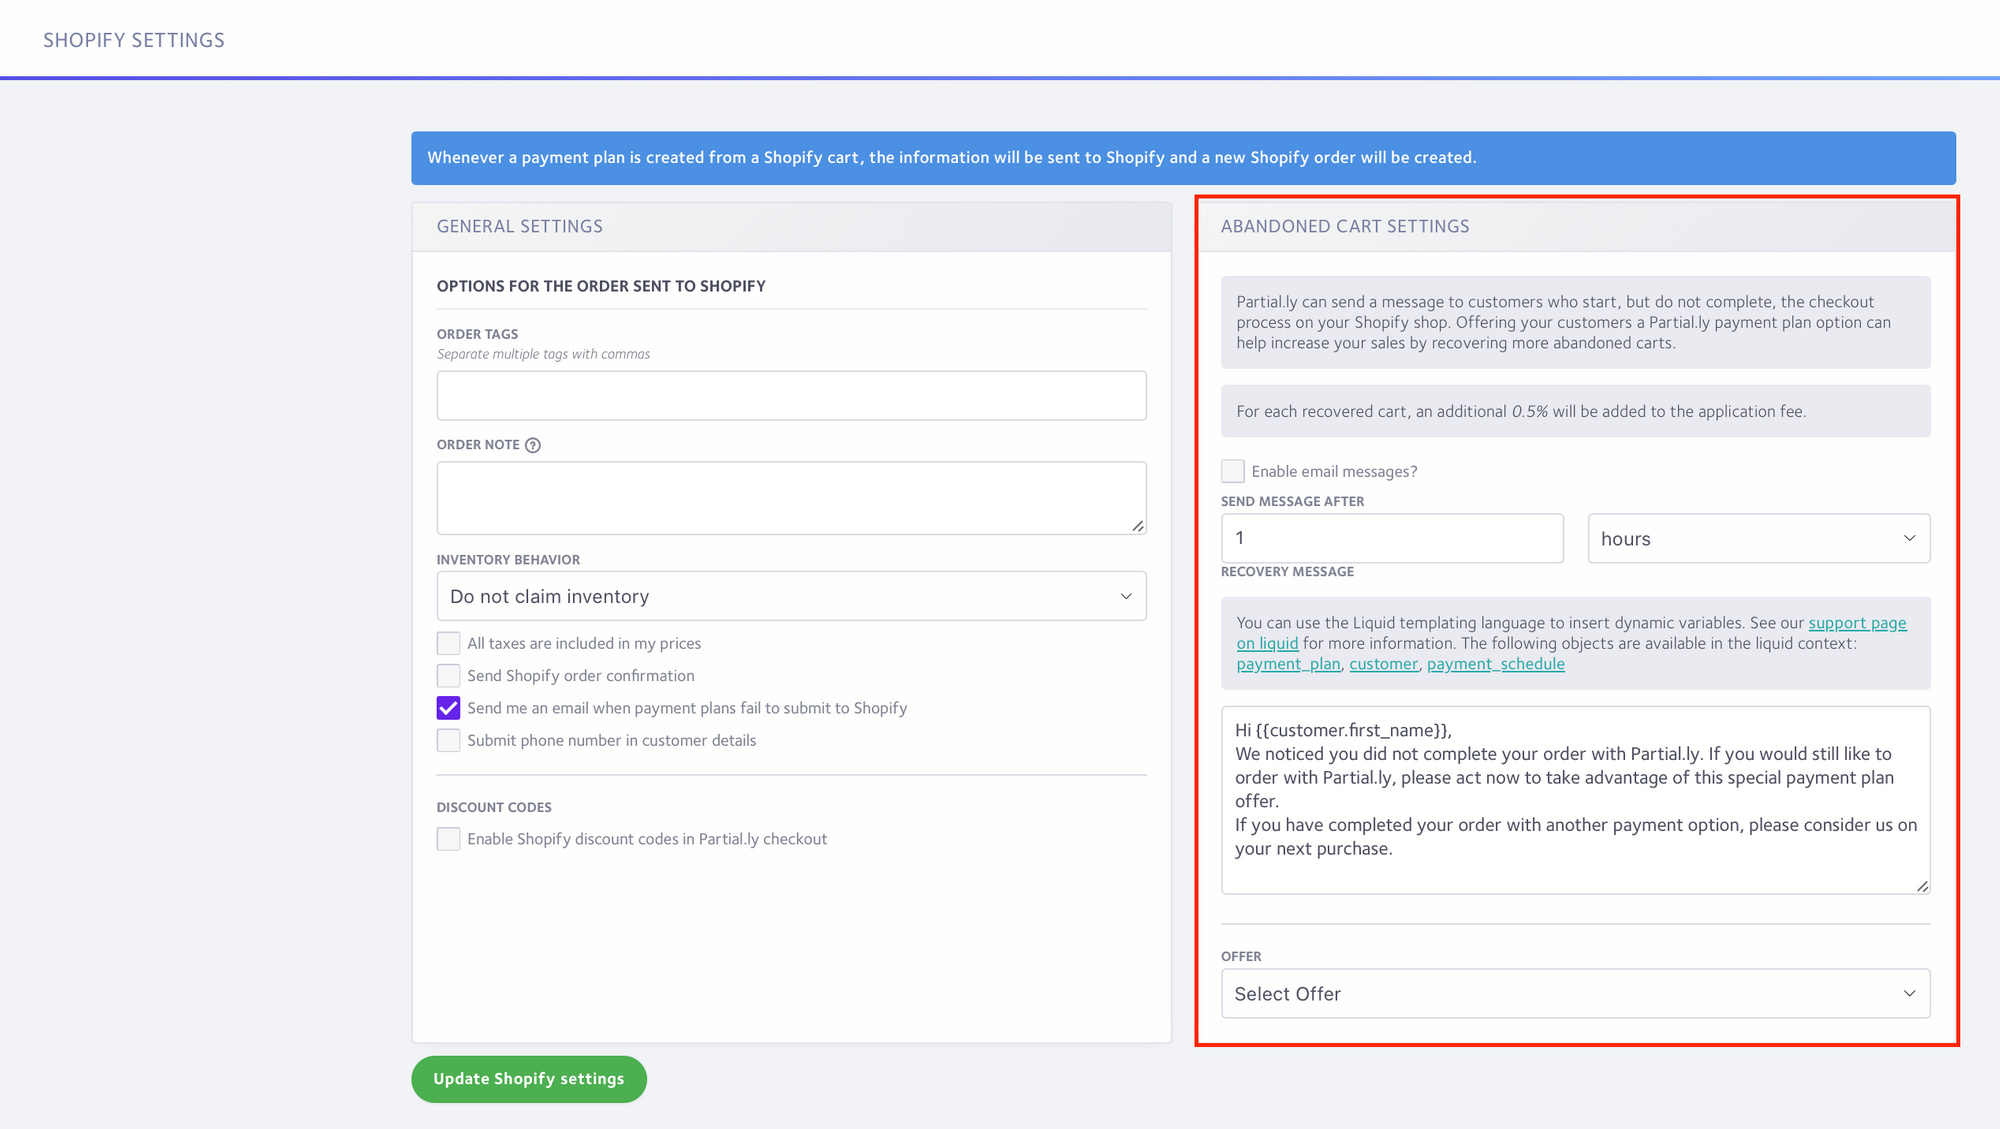This screenshot has width=2000, height=1129.
Task: Click Update Shopify settings button
Action: (529, 1078)
